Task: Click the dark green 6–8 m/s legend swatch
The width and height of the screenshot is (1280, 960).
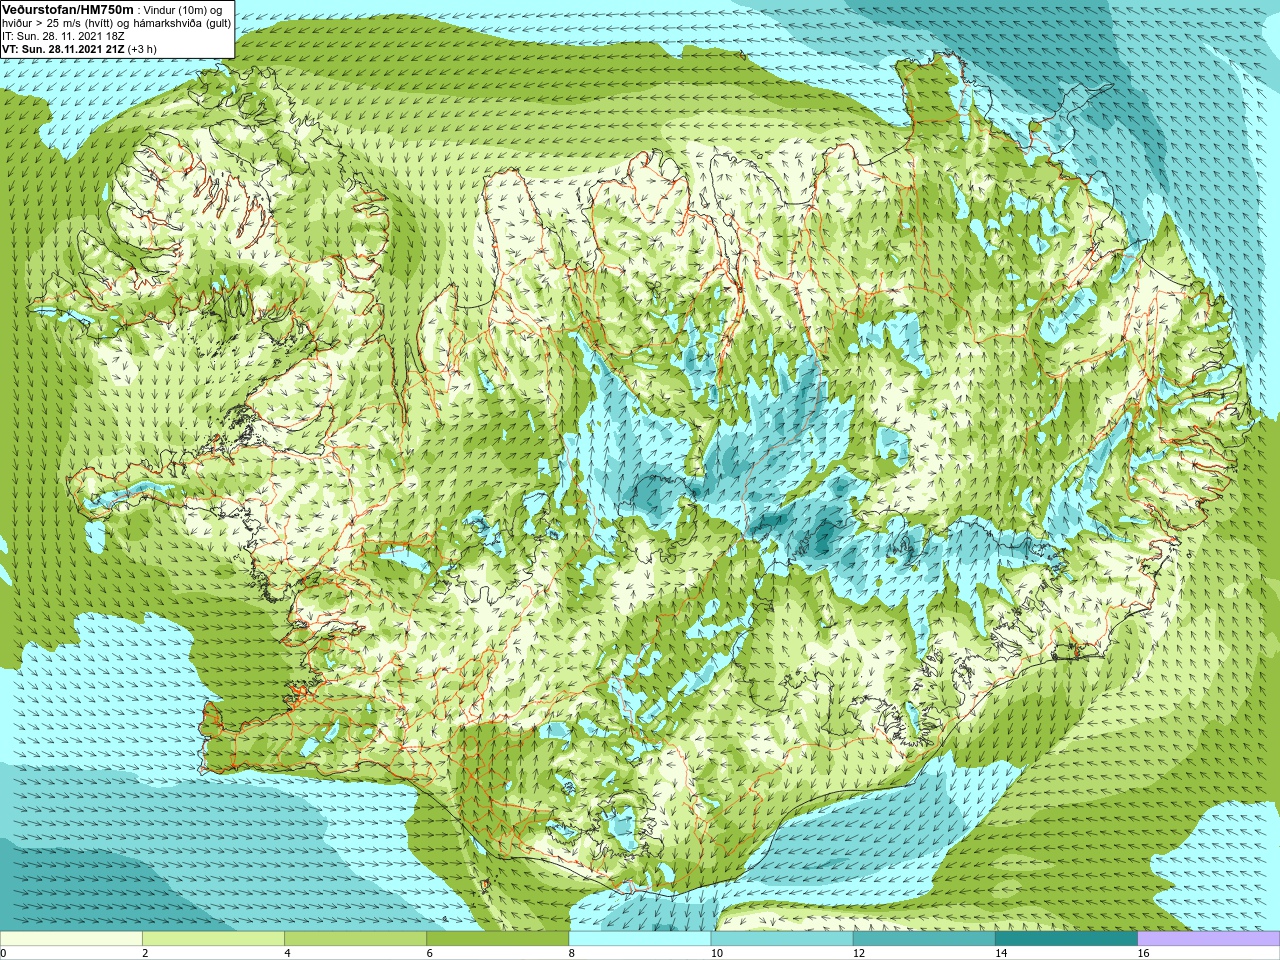Action: pos(498,938)
